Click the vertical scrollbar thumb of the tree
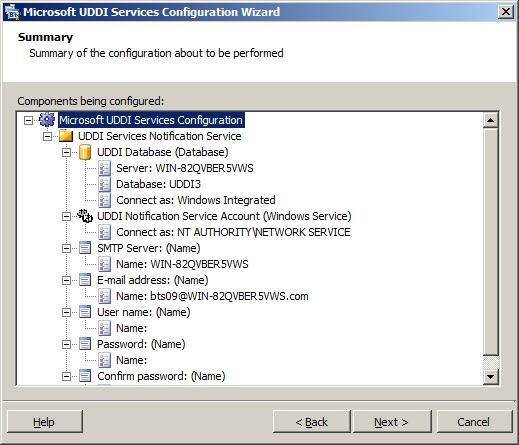 (x=490, y=241)
